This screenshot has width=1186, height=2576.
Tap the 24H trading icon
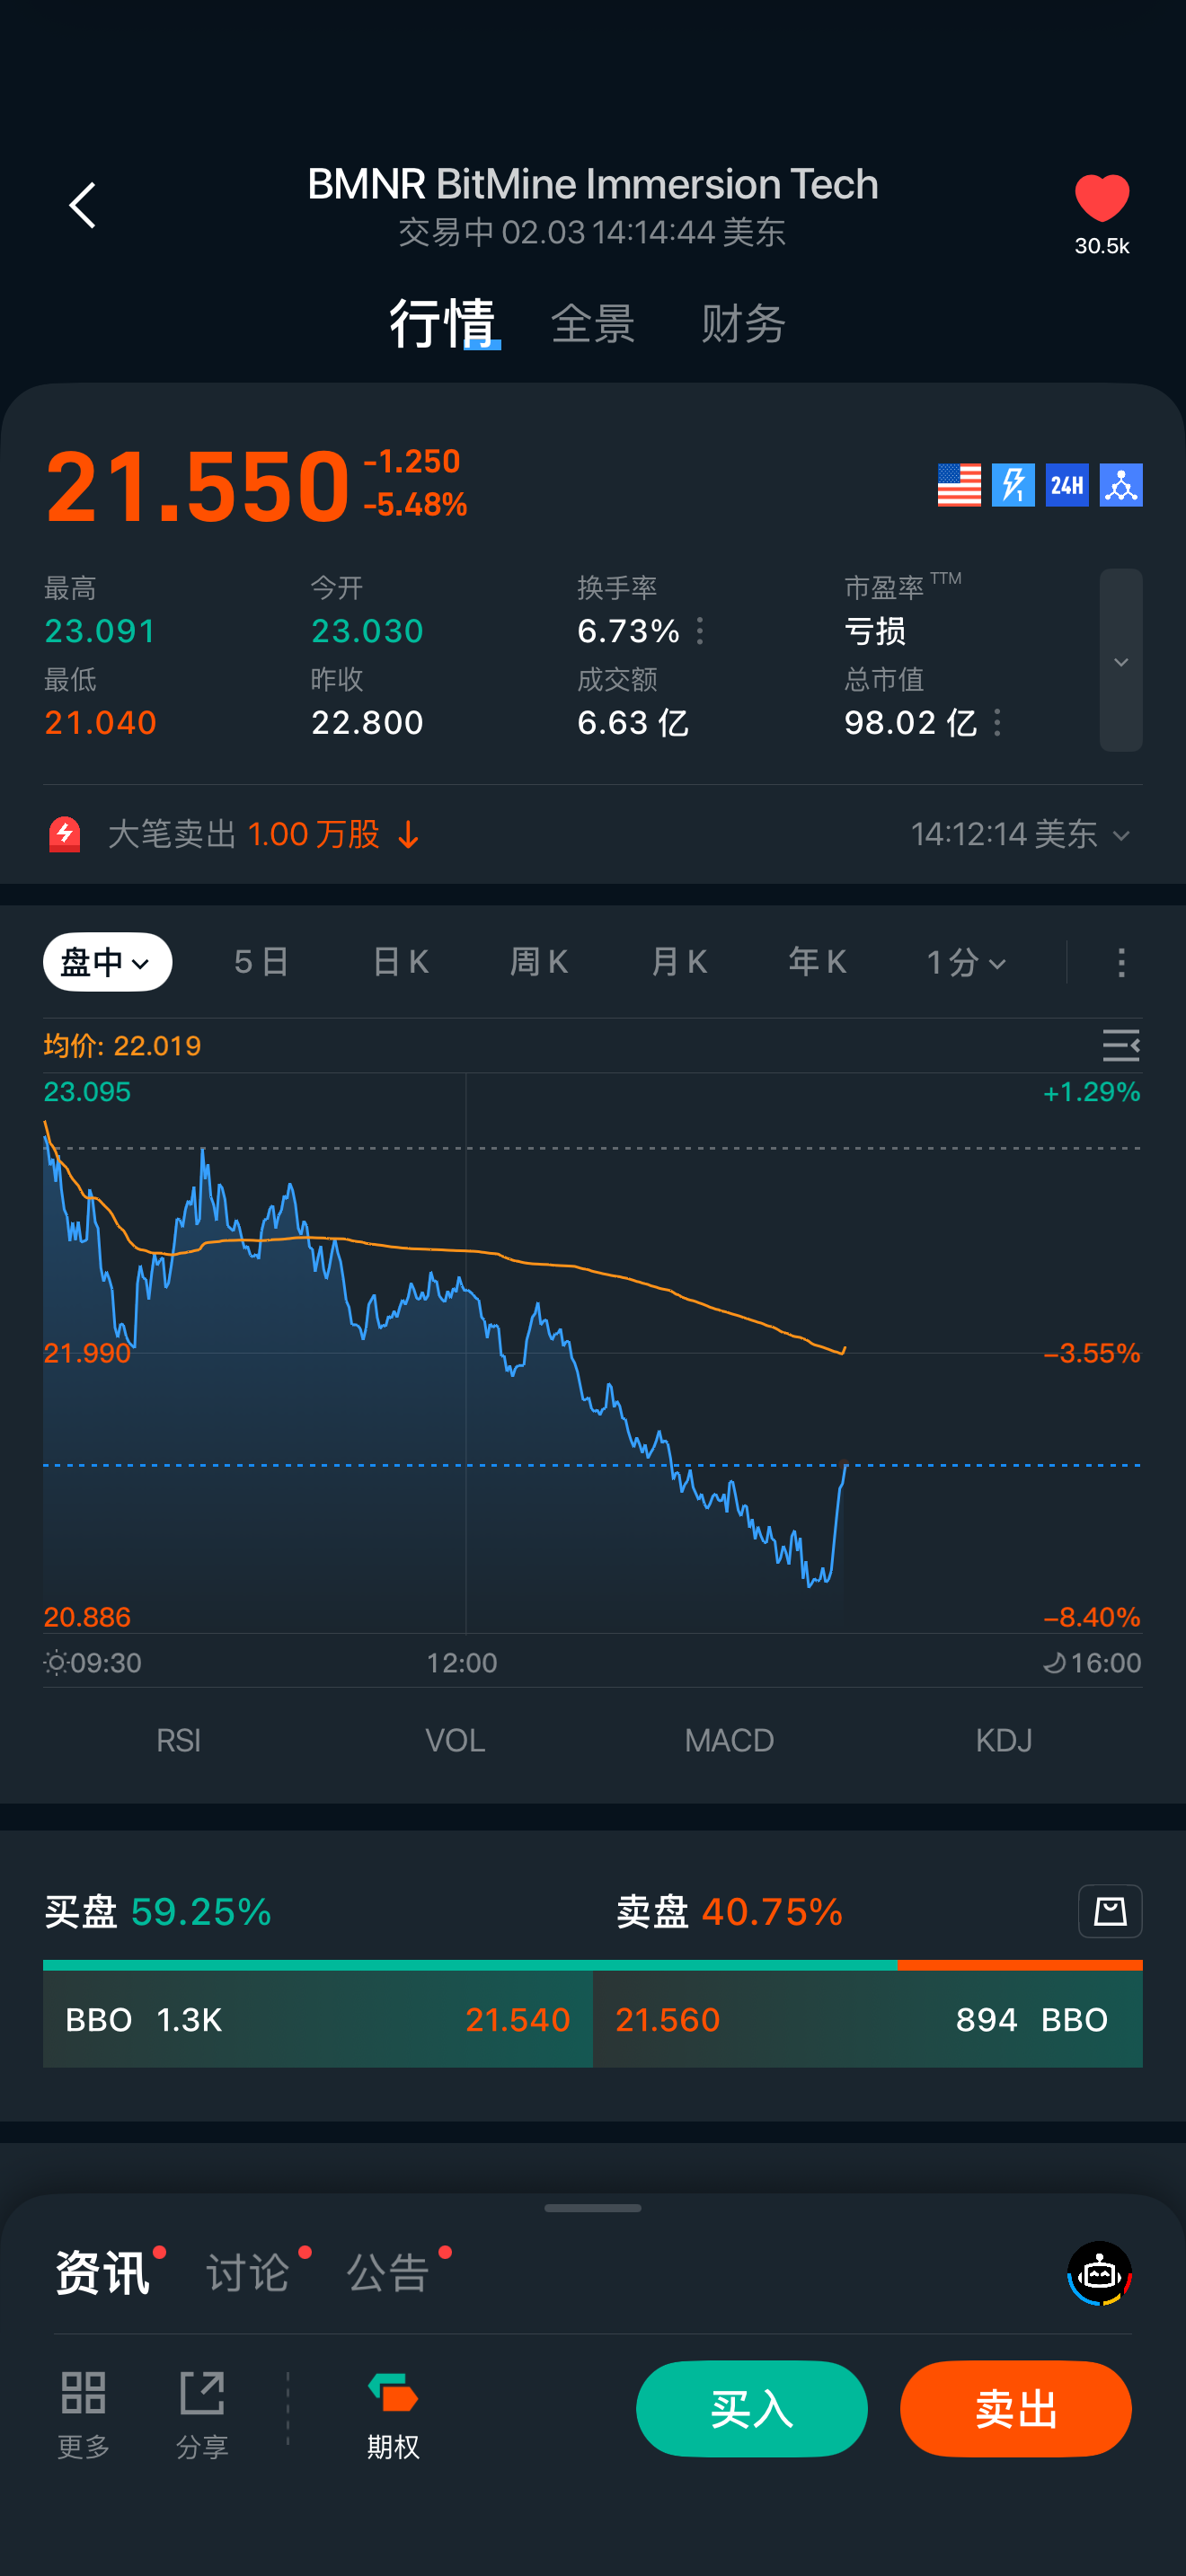[x=1066, y=486]
